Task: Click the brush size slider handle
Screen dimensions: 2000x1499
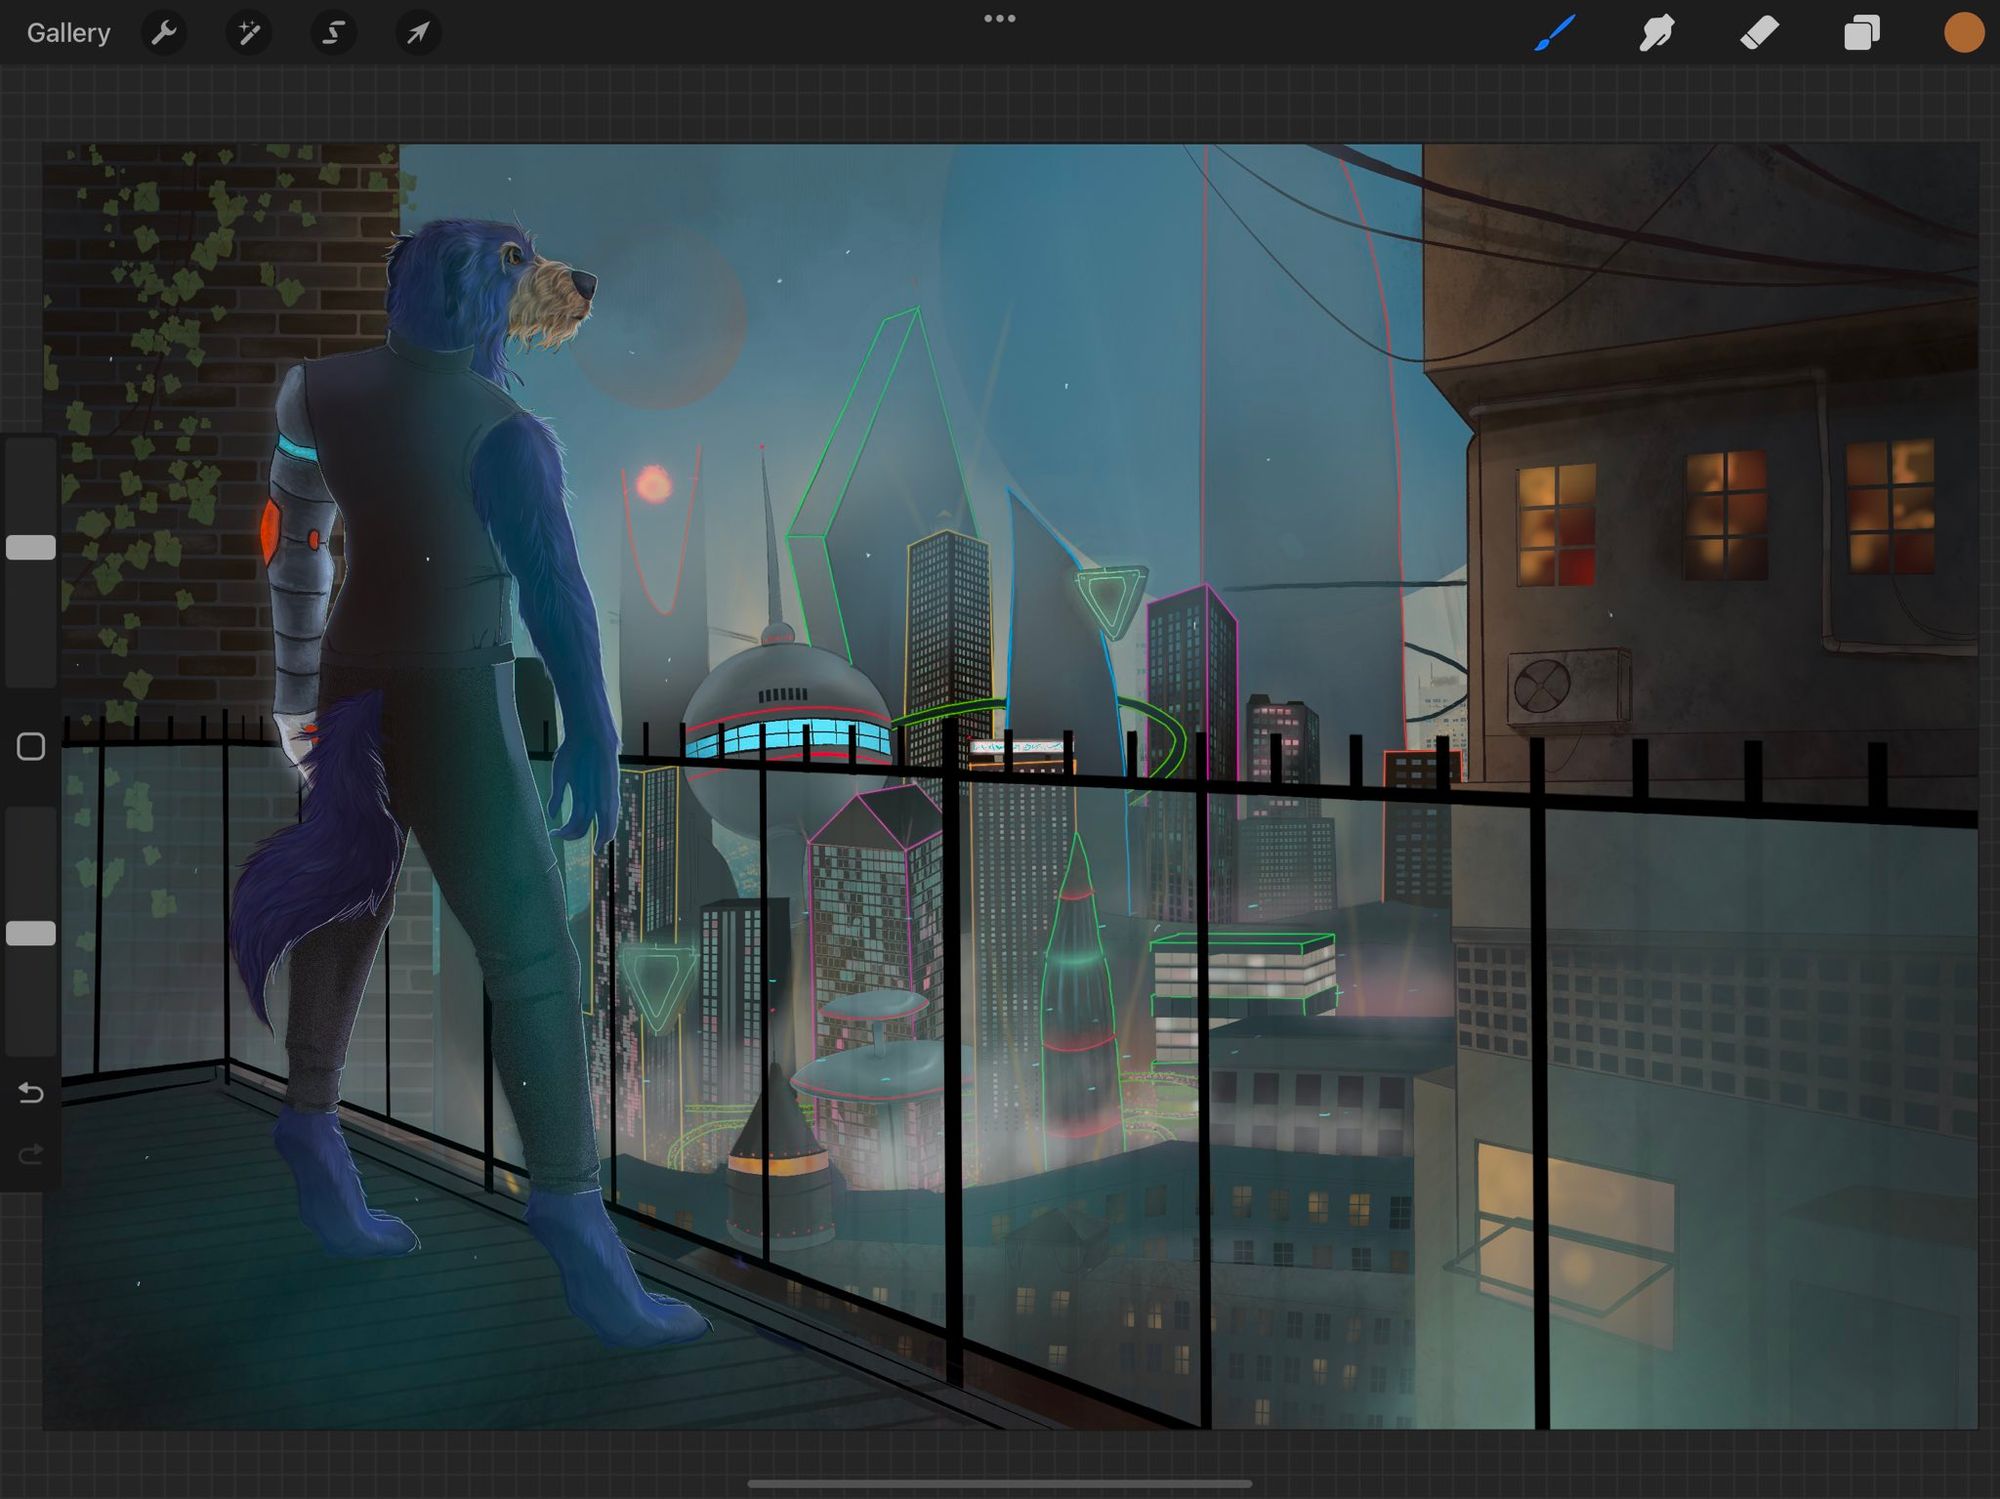Action: pos(31,547)
